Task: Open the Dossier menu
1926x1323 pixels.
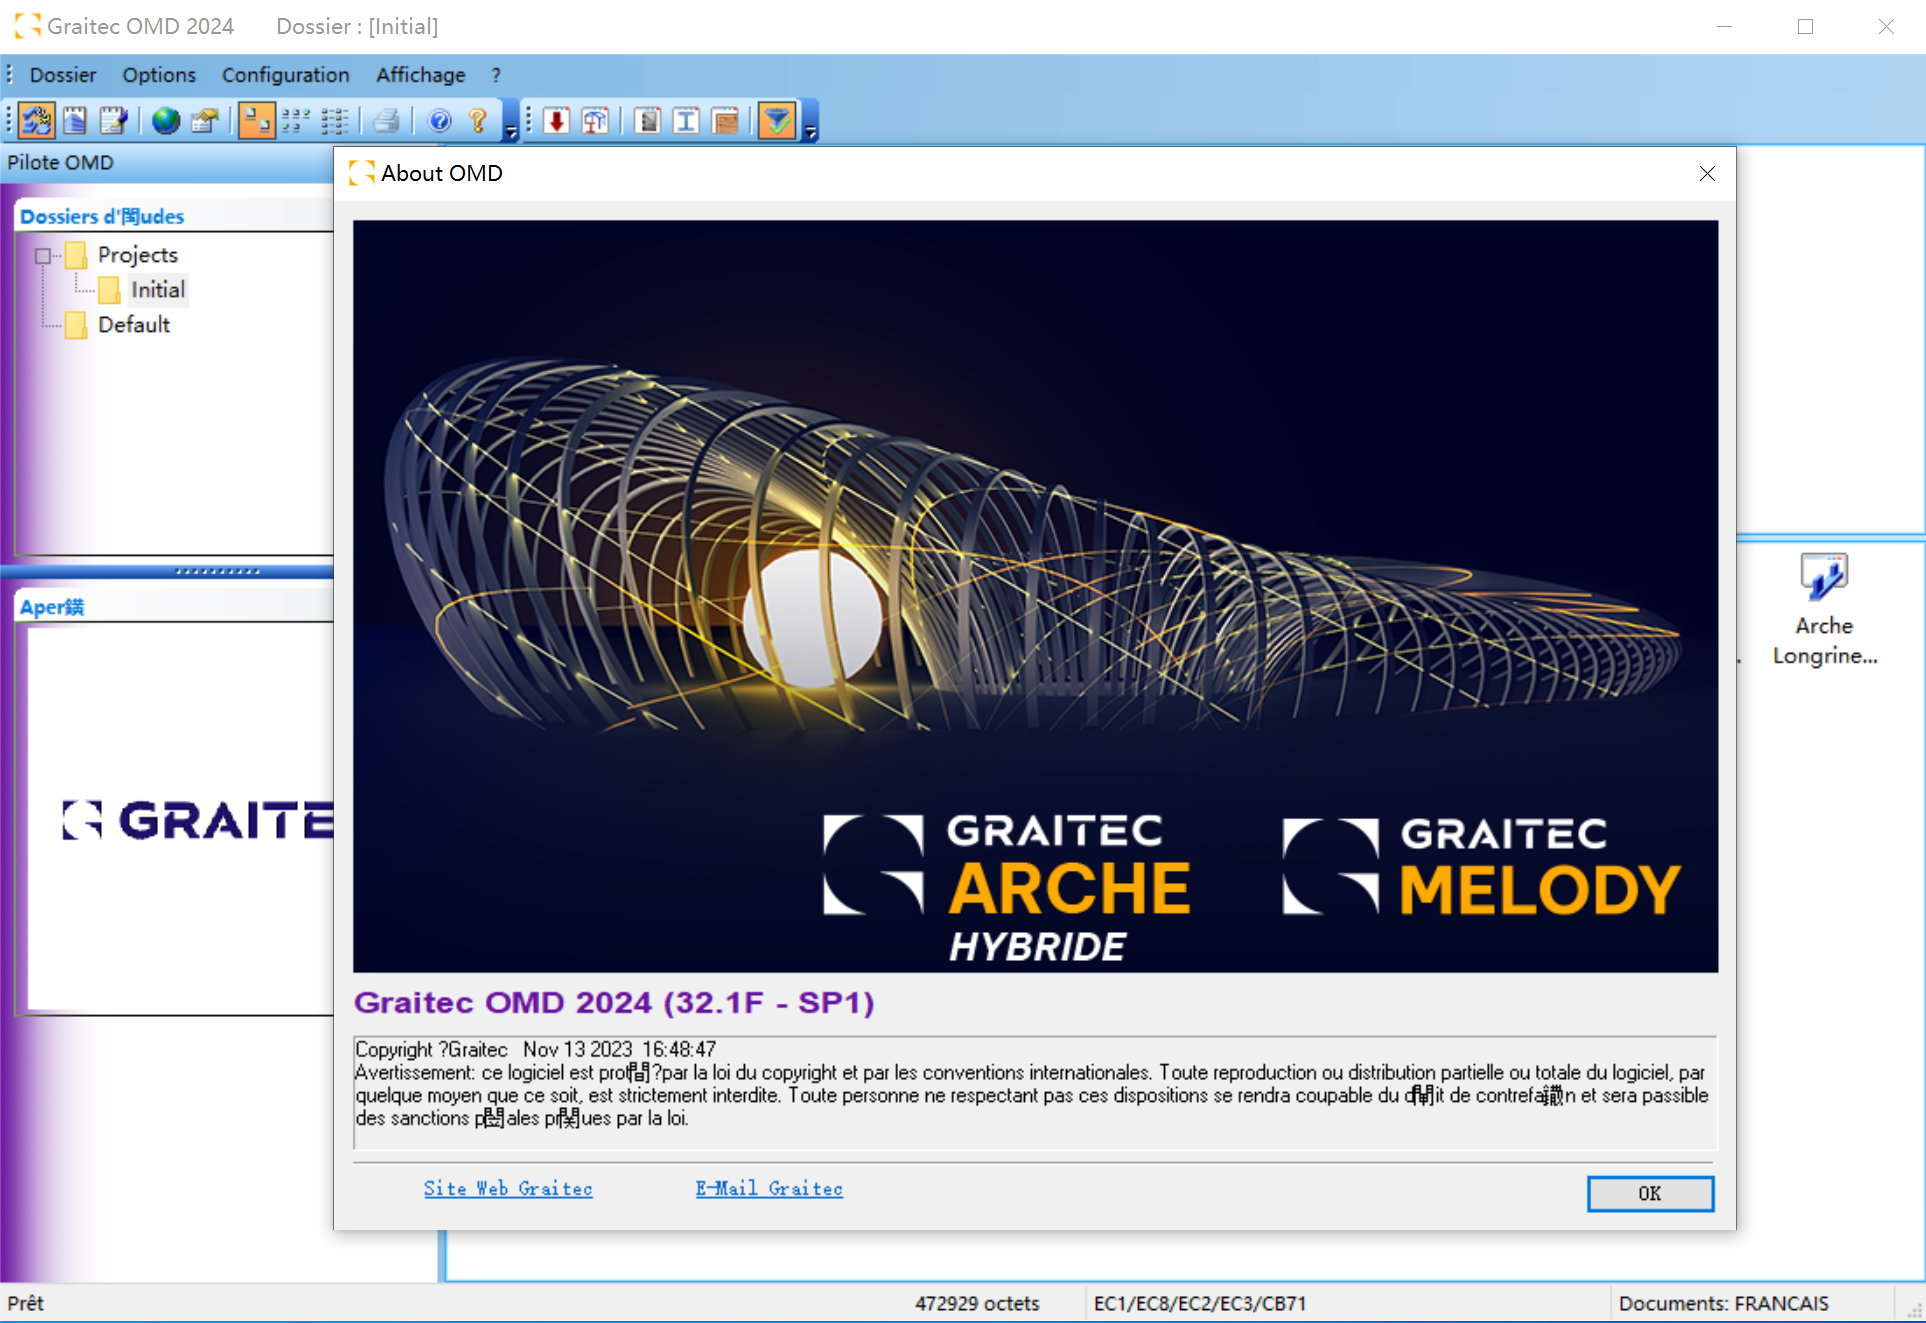Action: pyautogui.click(x=63, y=75)
